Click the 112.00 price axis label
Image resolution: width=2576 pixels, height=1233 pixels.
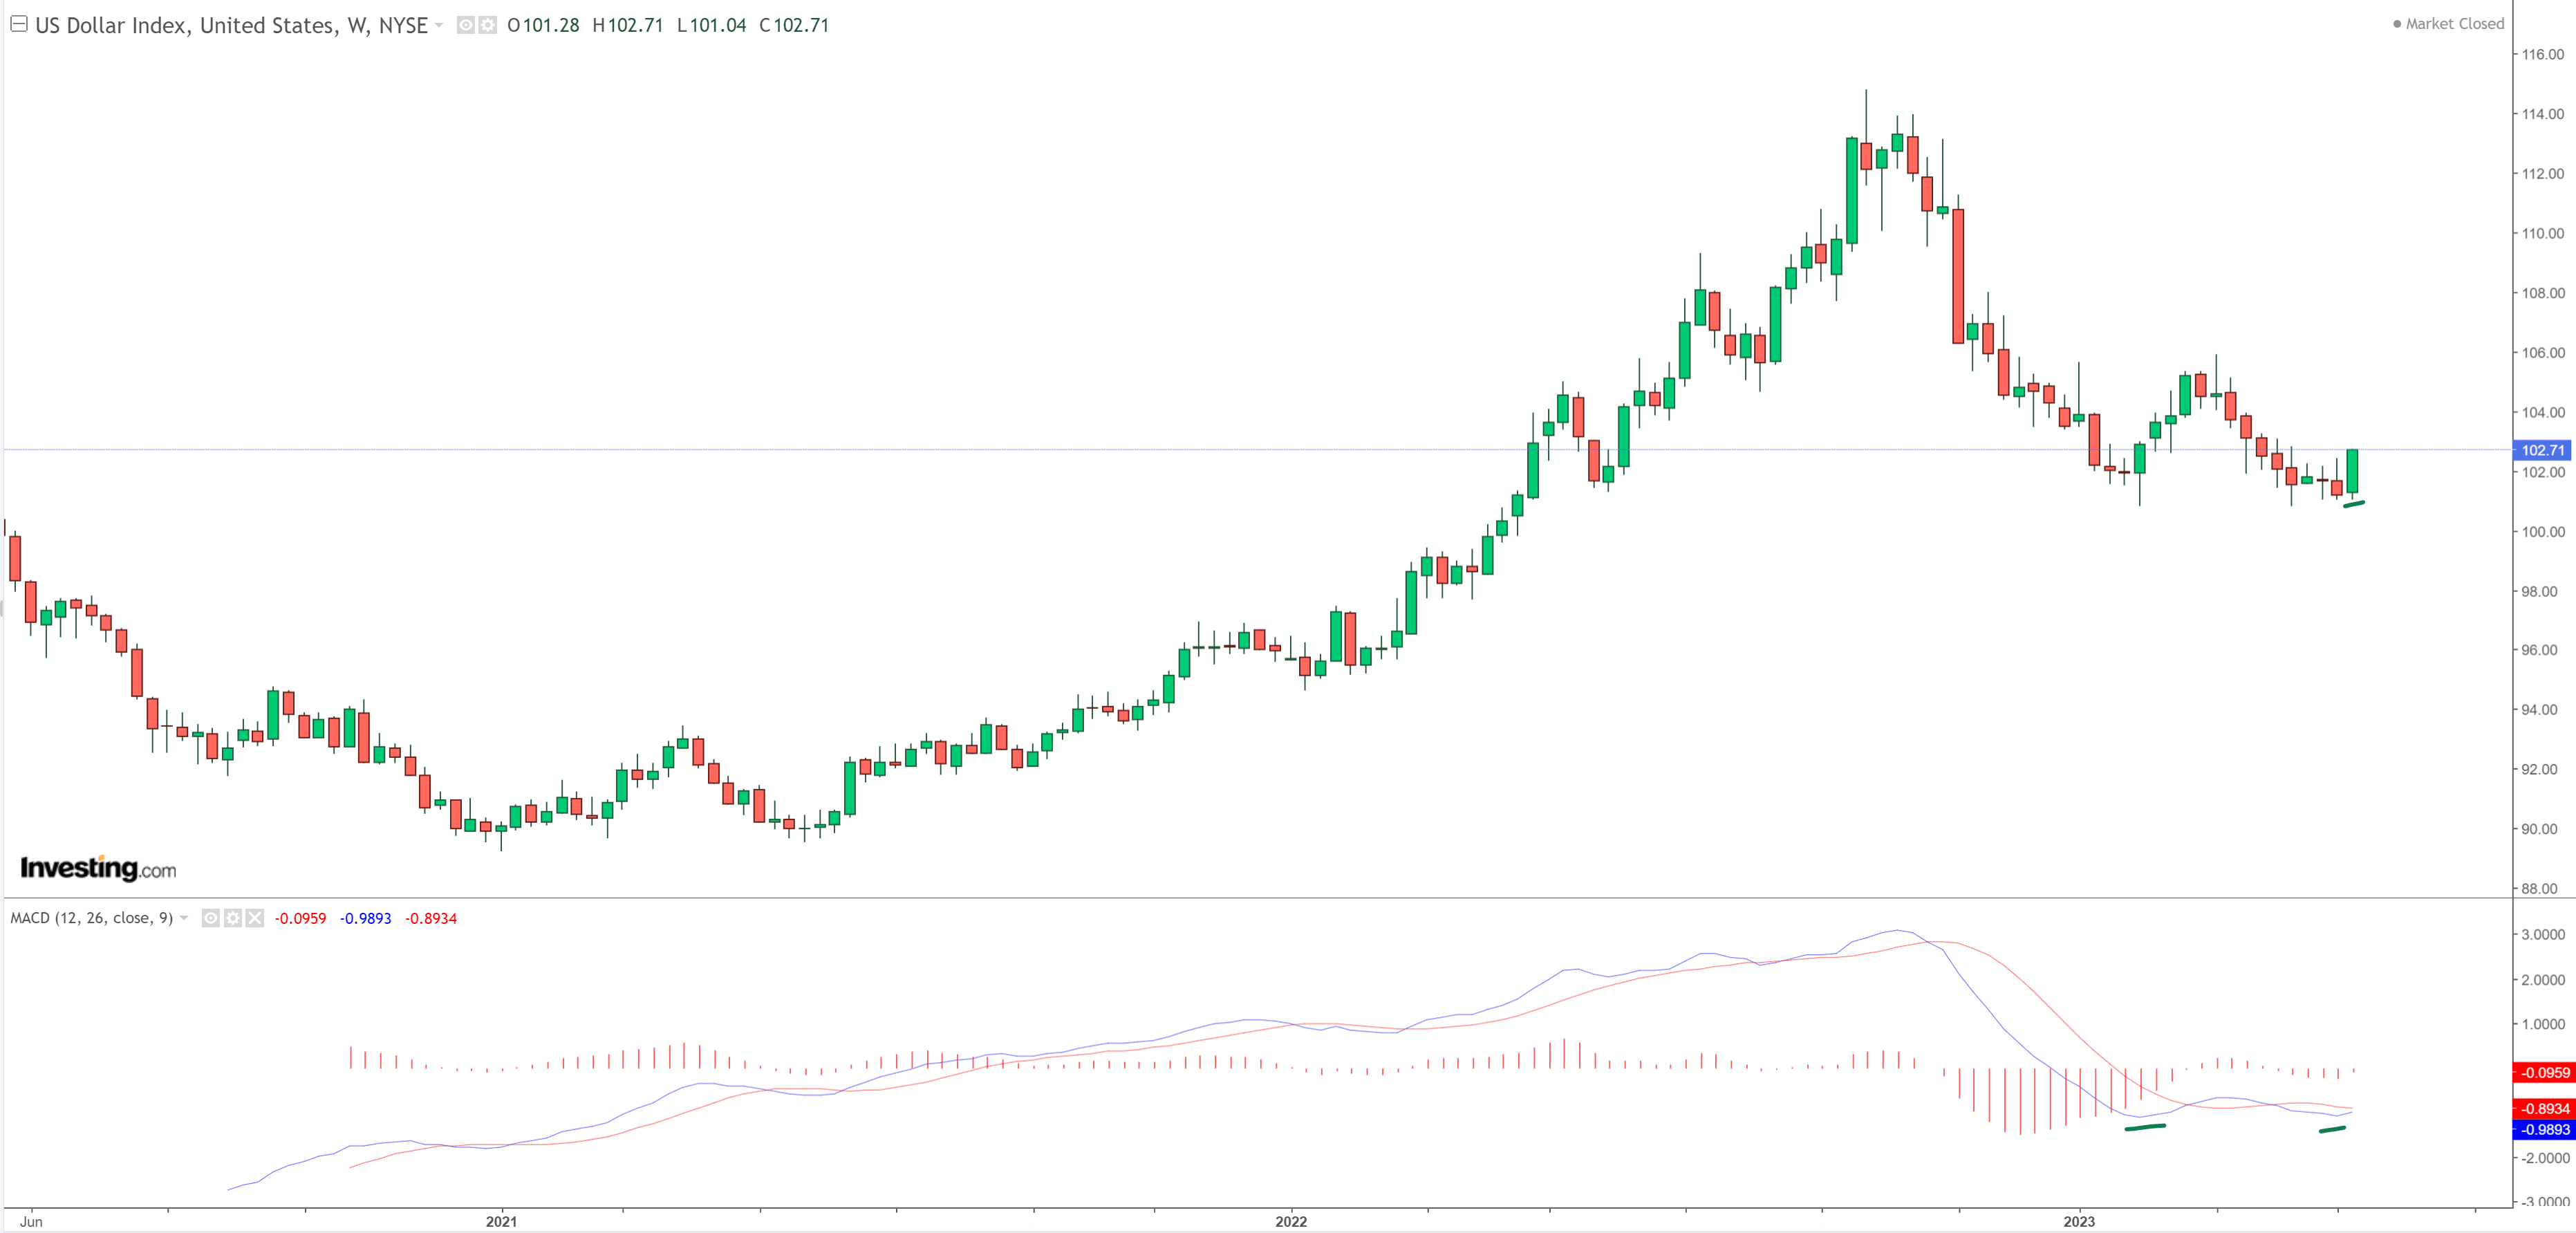coord(2542,174)
